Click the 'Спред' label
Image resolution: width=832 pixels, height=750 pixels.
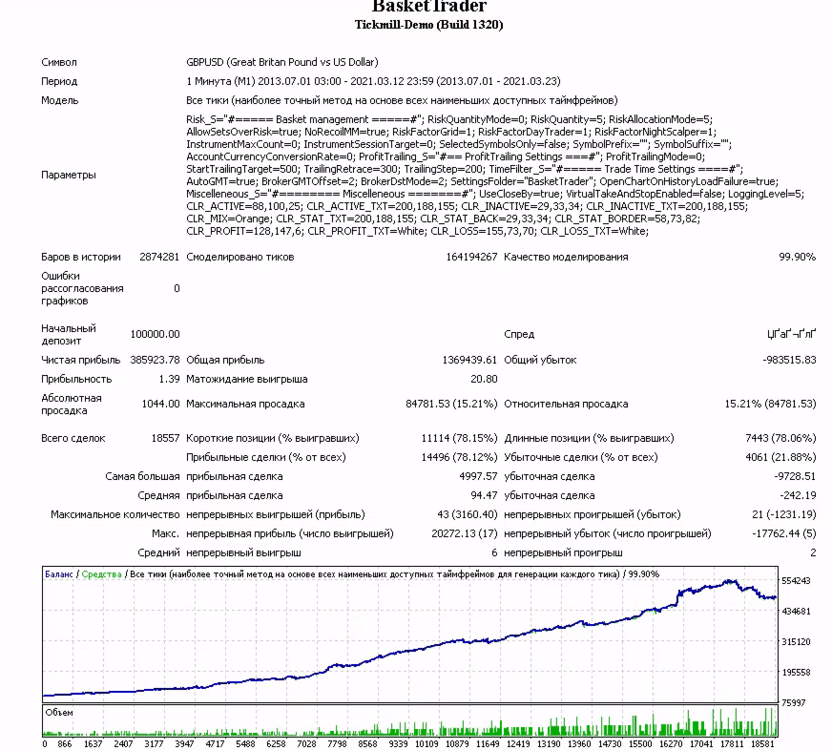pos(519,334)
